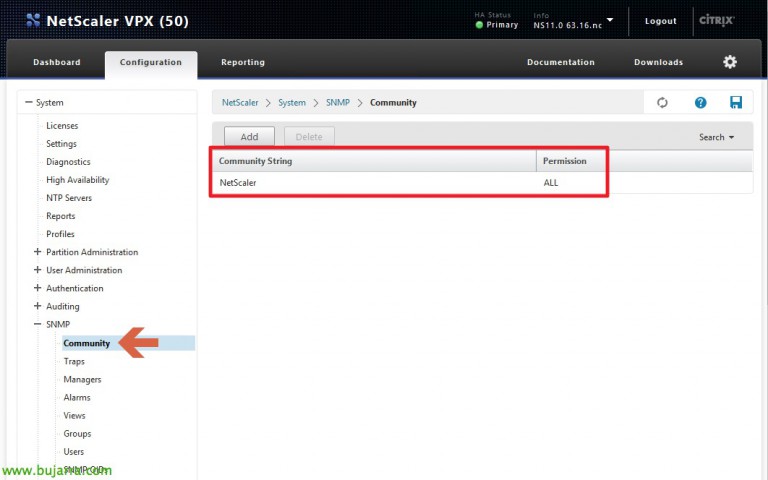
Task: Open the Documentation tab
Action: pyautogui.click(x=561, y=62)
